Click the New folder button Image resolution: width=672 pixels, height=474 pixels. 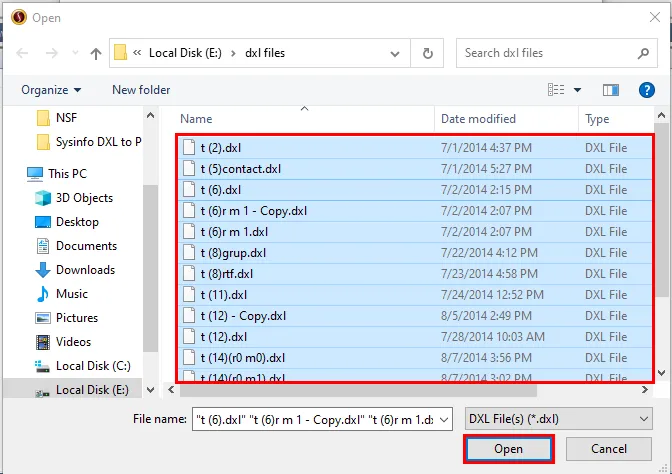(x=141, y=90)
